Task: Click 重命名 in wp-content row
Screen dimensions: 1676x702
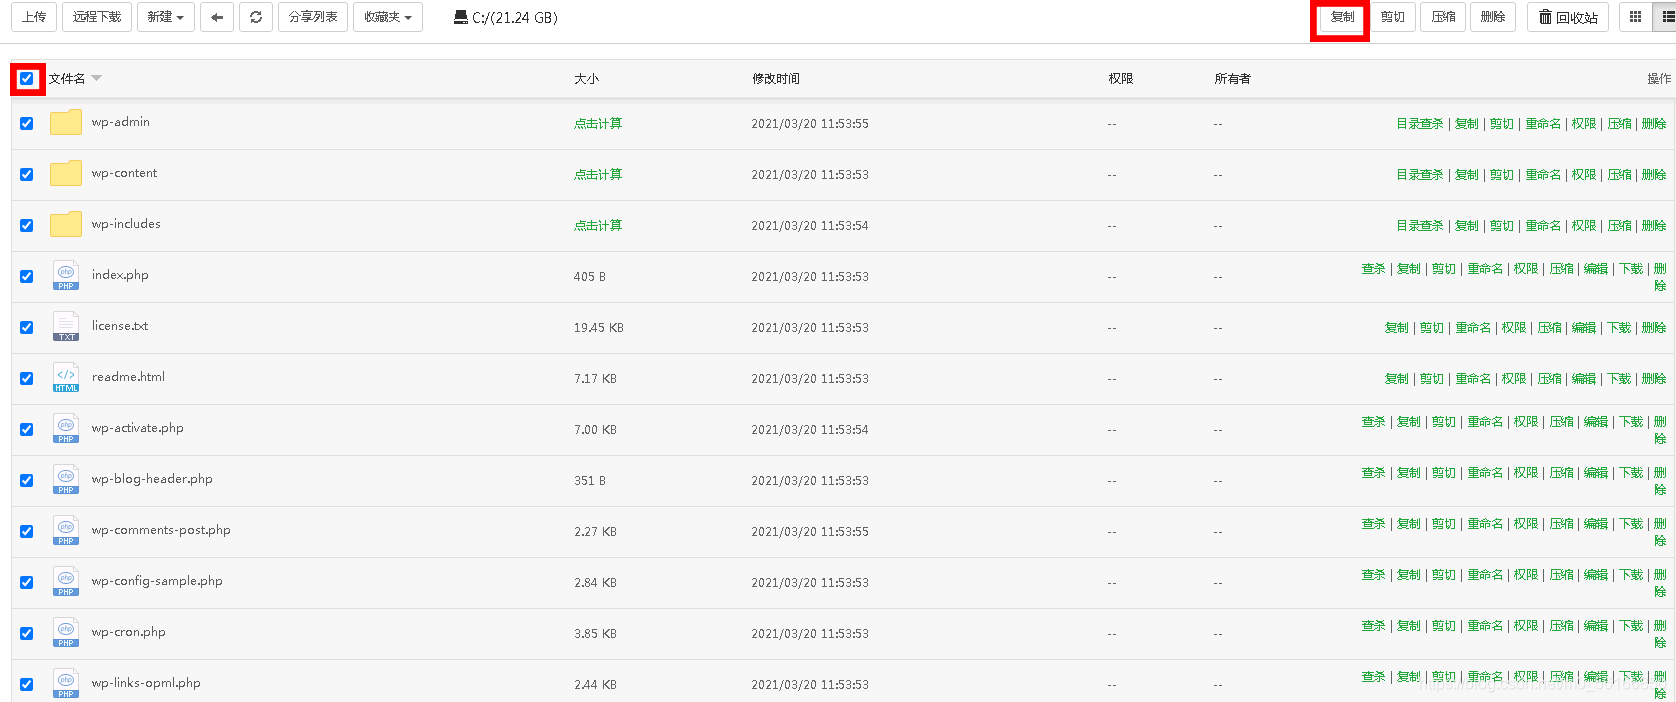Action: [1543, 175]
